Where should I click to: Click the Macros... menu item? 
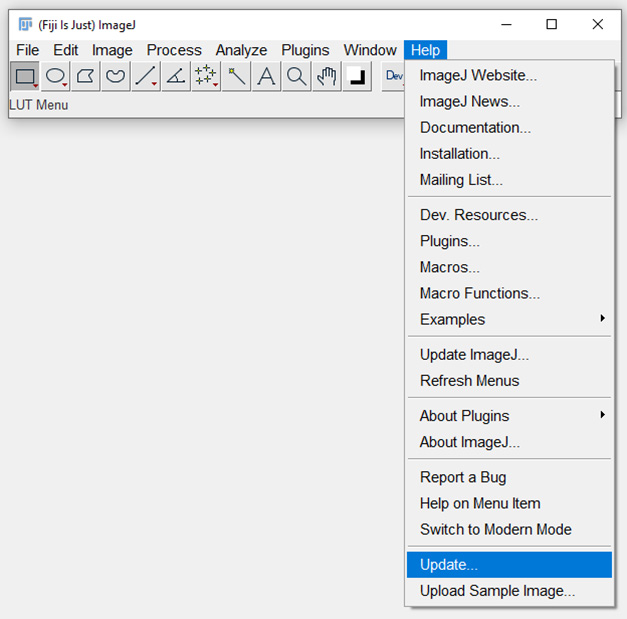(509, 267)
